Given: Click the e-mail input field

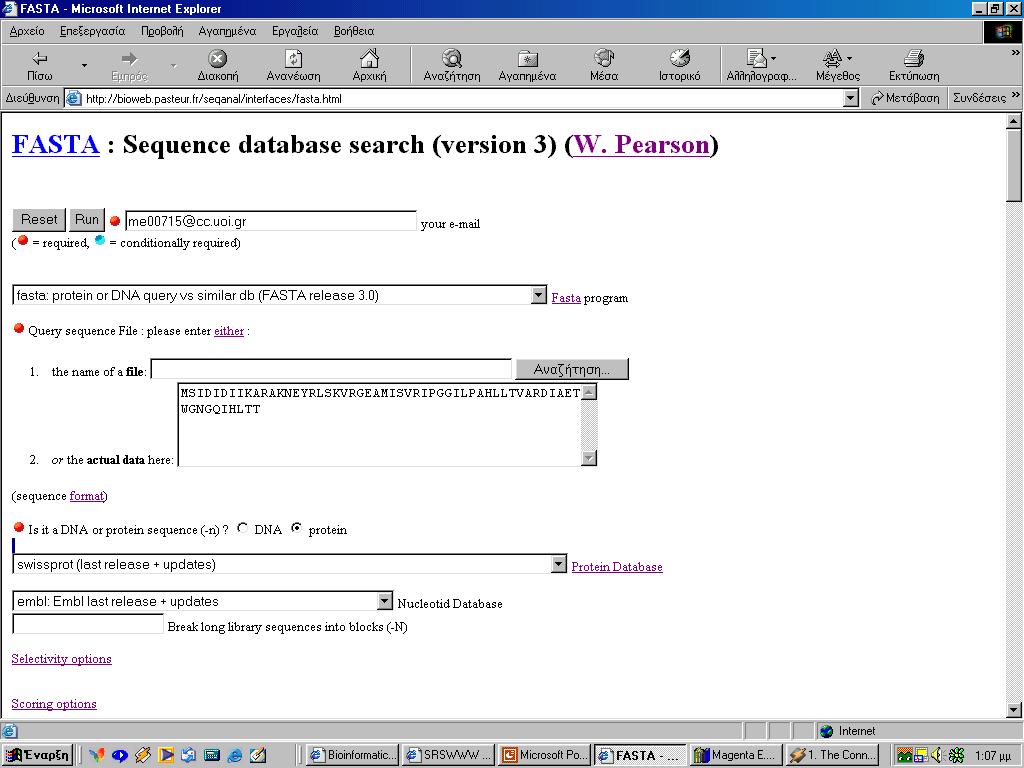Looking at the screenshot, I should point(270,221).
